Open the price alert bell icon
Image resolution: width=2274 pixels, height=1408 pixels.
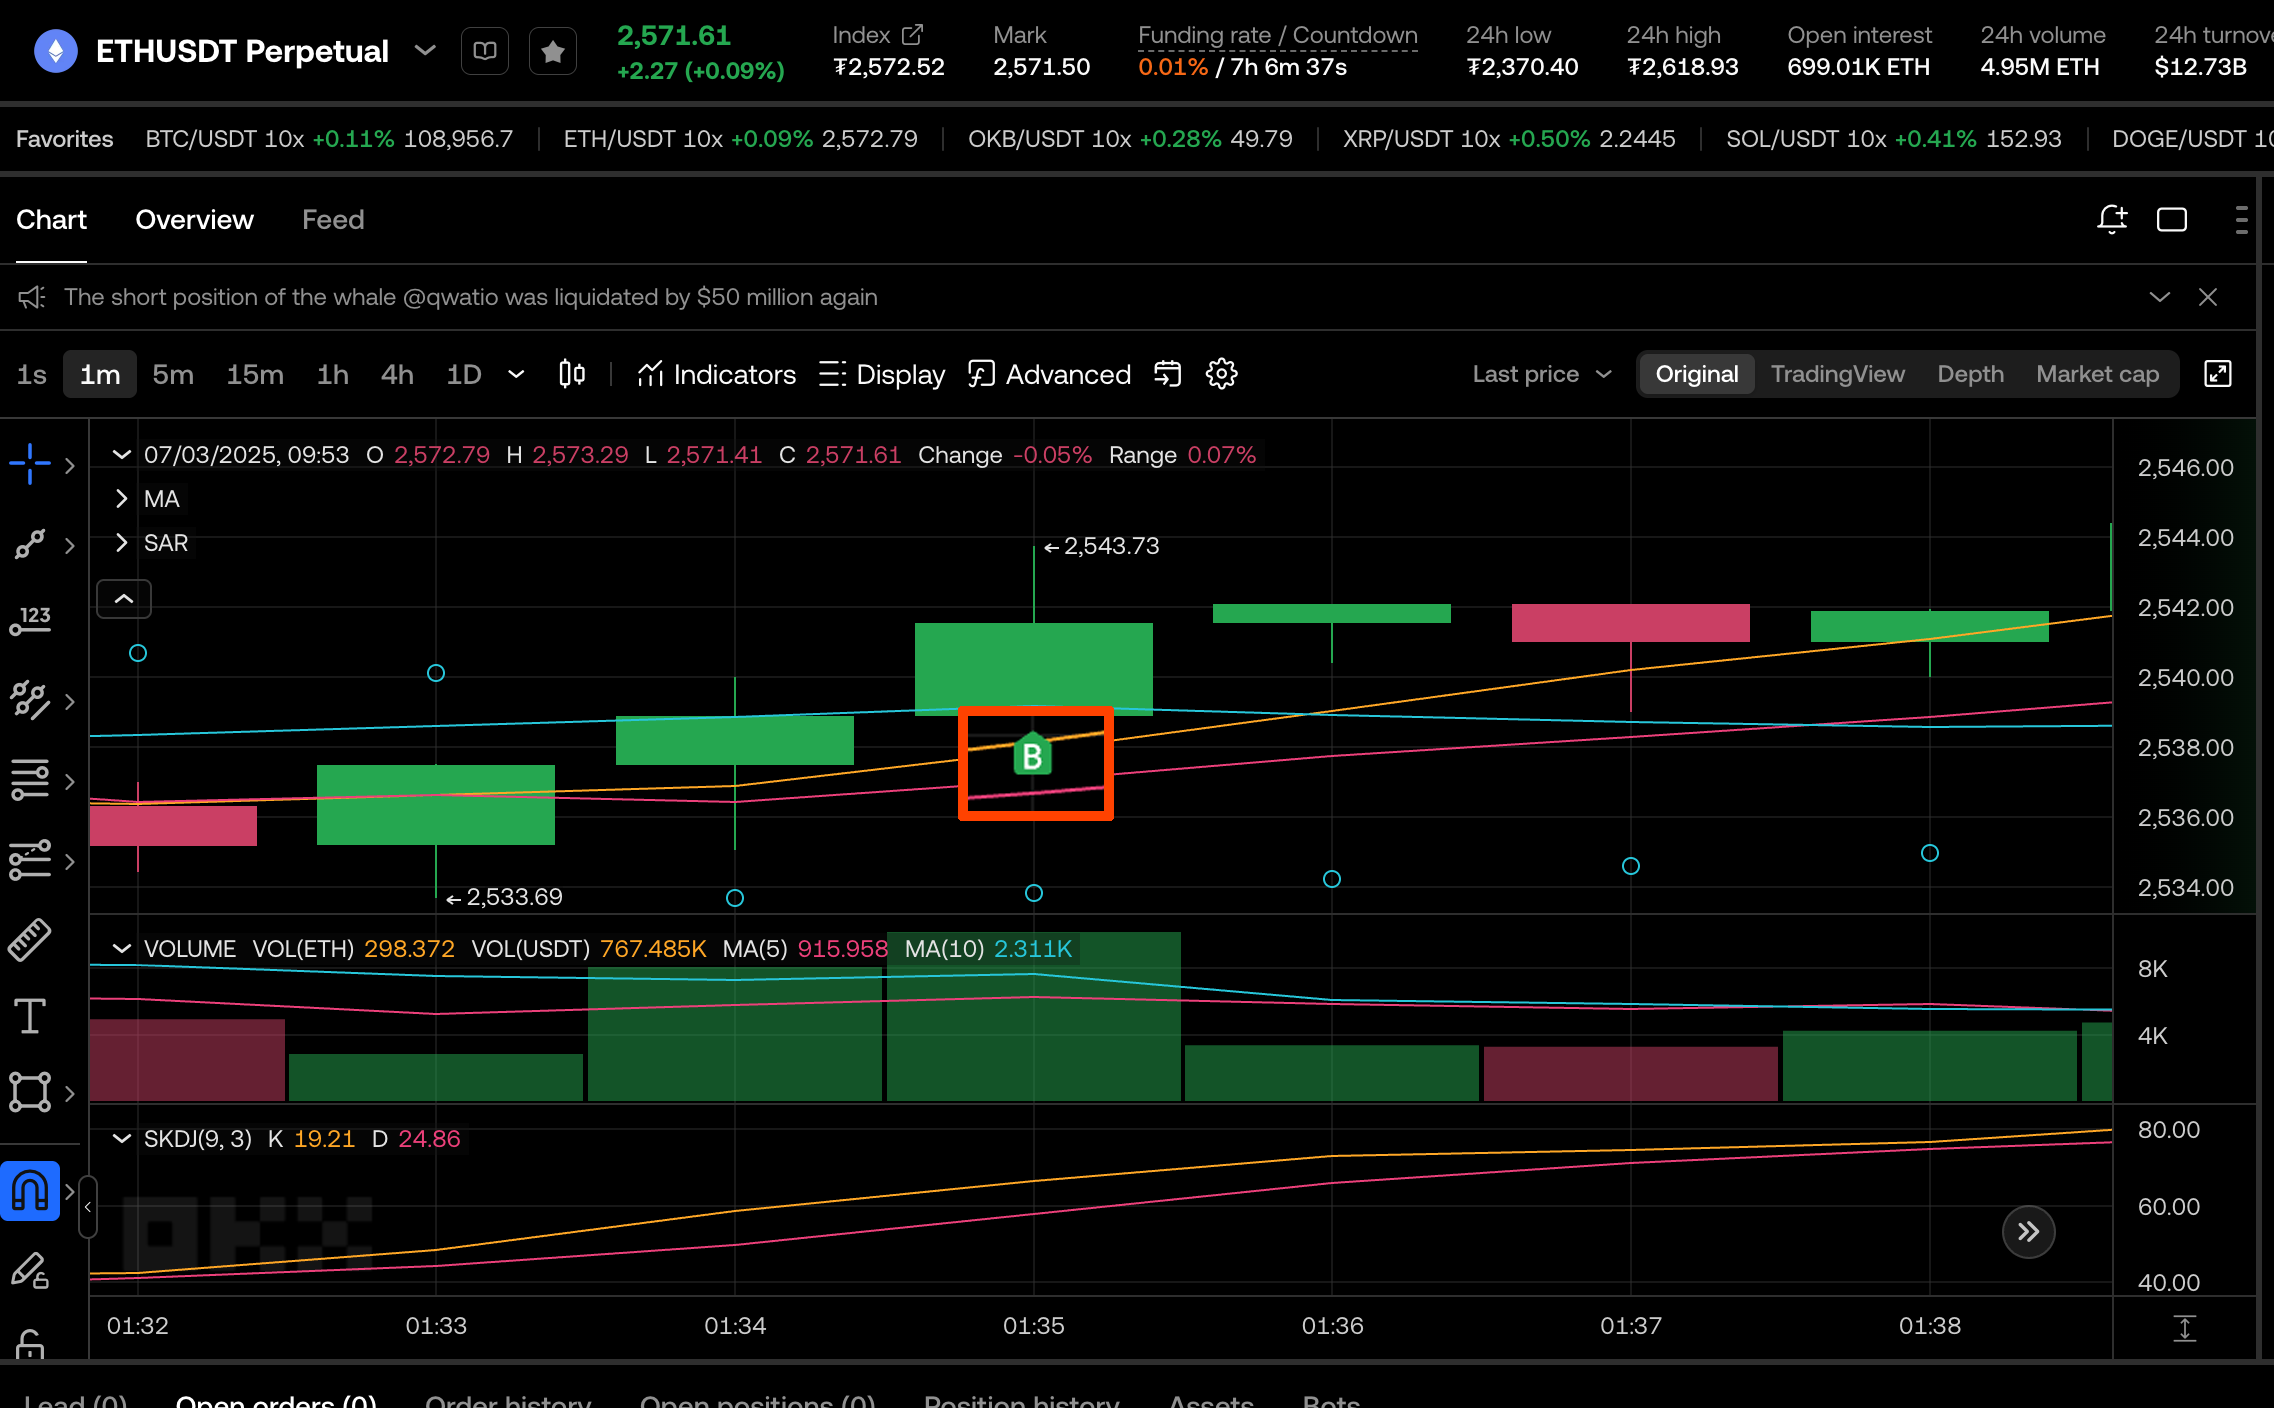point(2111,219)
